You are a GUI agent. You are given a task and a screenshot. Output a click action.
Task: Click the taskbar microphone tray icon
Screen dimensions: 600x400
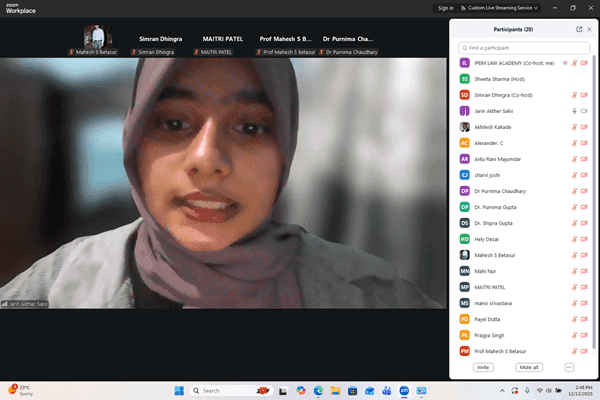(527, 390)
